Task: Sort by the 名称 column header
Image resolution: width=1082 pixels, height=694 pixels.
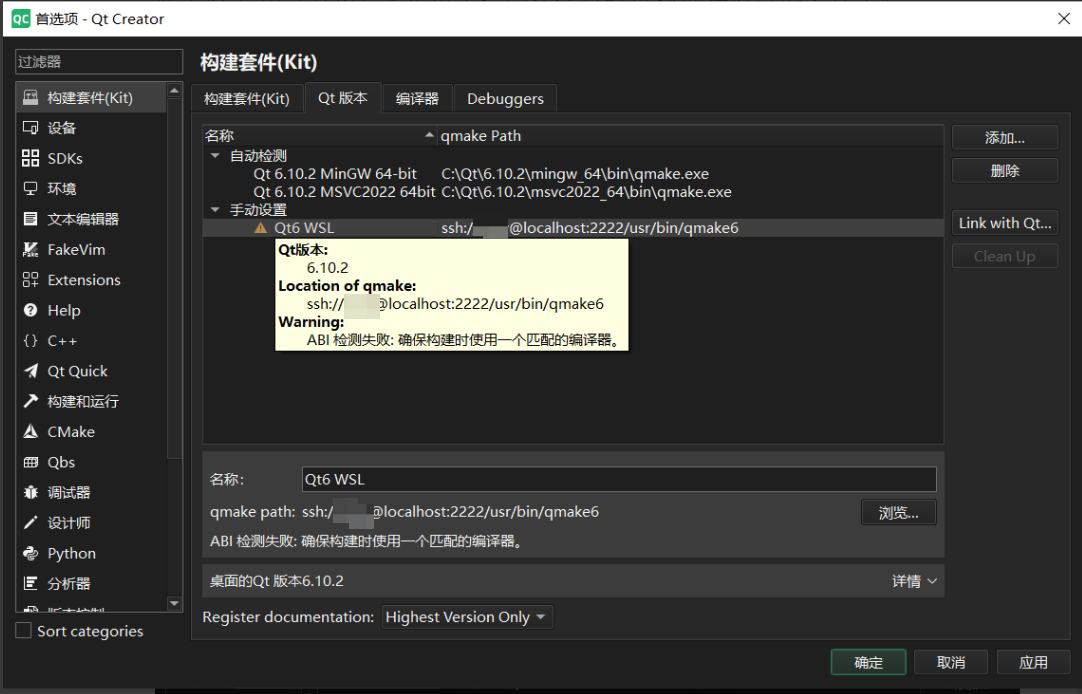Action: [319, 136]
